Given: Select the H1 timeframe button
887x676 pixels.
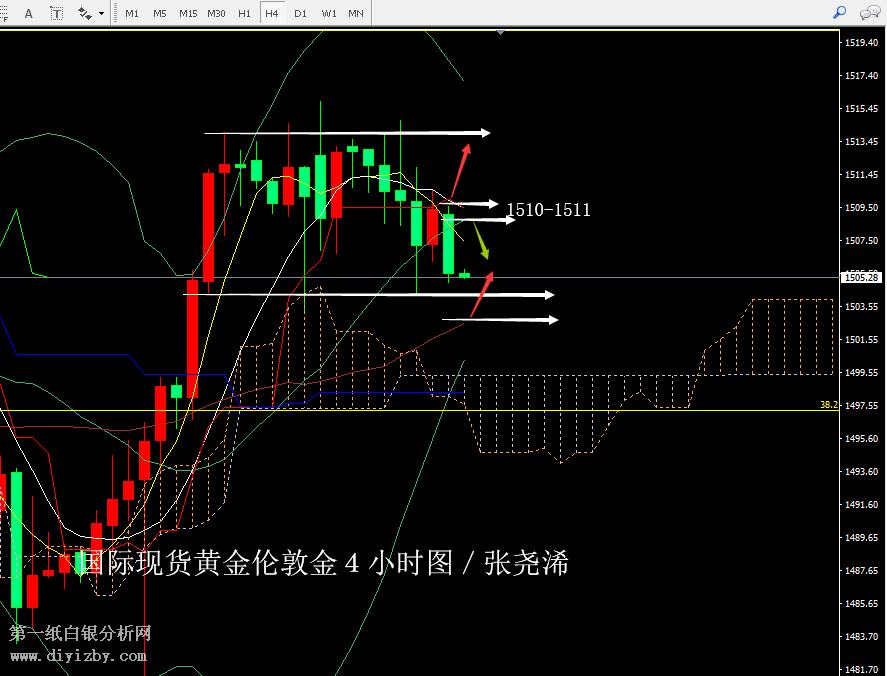Looking at the screenshot, I should (244, 13).
